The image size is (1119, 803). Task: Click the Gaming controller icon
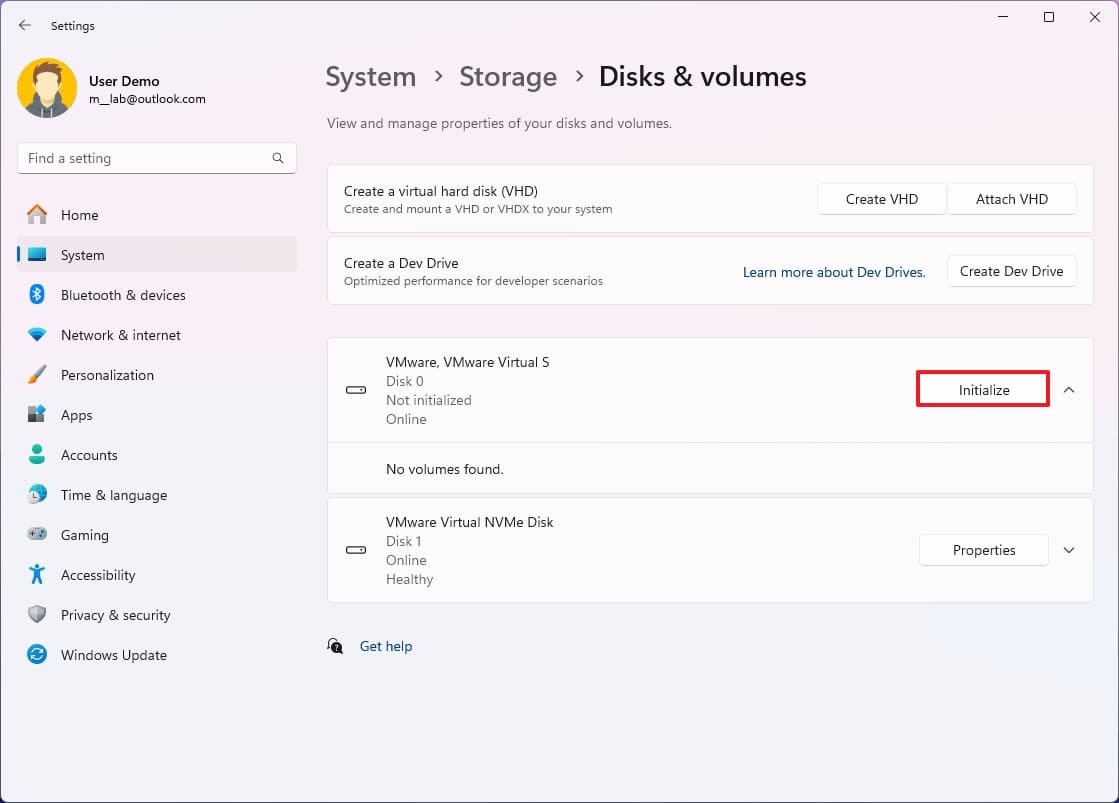pyautogui.click(x=37, y=534)
